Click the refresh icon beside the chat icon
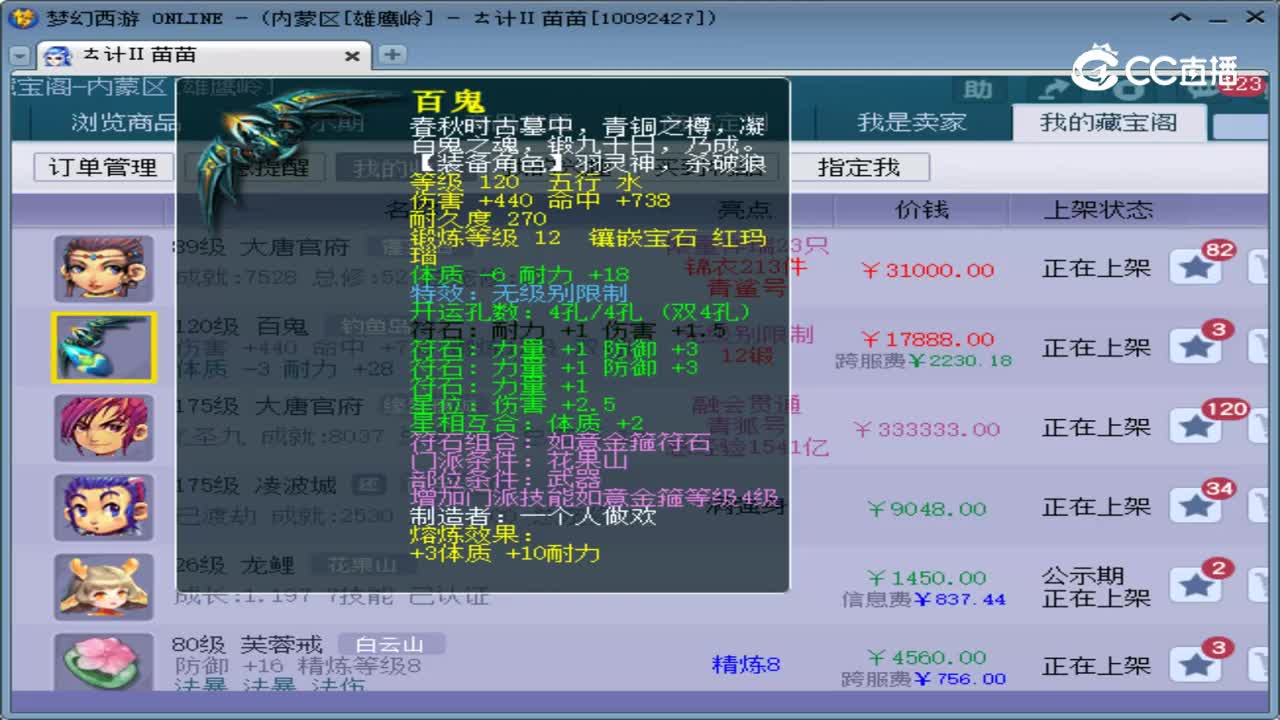This screenshot has height=720, width=1280. click(1128, 88)
